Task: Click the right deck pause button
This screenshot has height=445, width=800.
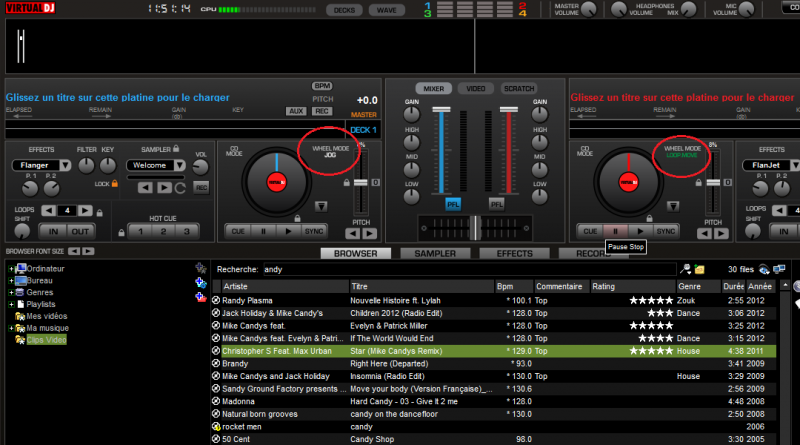Action: pos(613,230)
